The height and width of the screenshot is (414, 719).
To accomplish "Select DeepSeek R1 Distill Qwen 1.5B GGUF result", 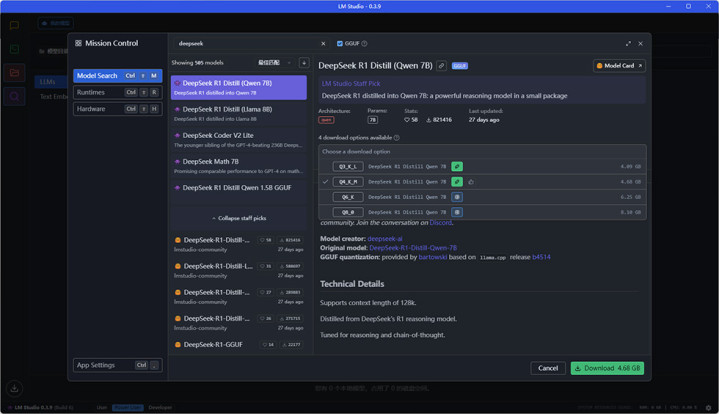I will click(239, 192).
